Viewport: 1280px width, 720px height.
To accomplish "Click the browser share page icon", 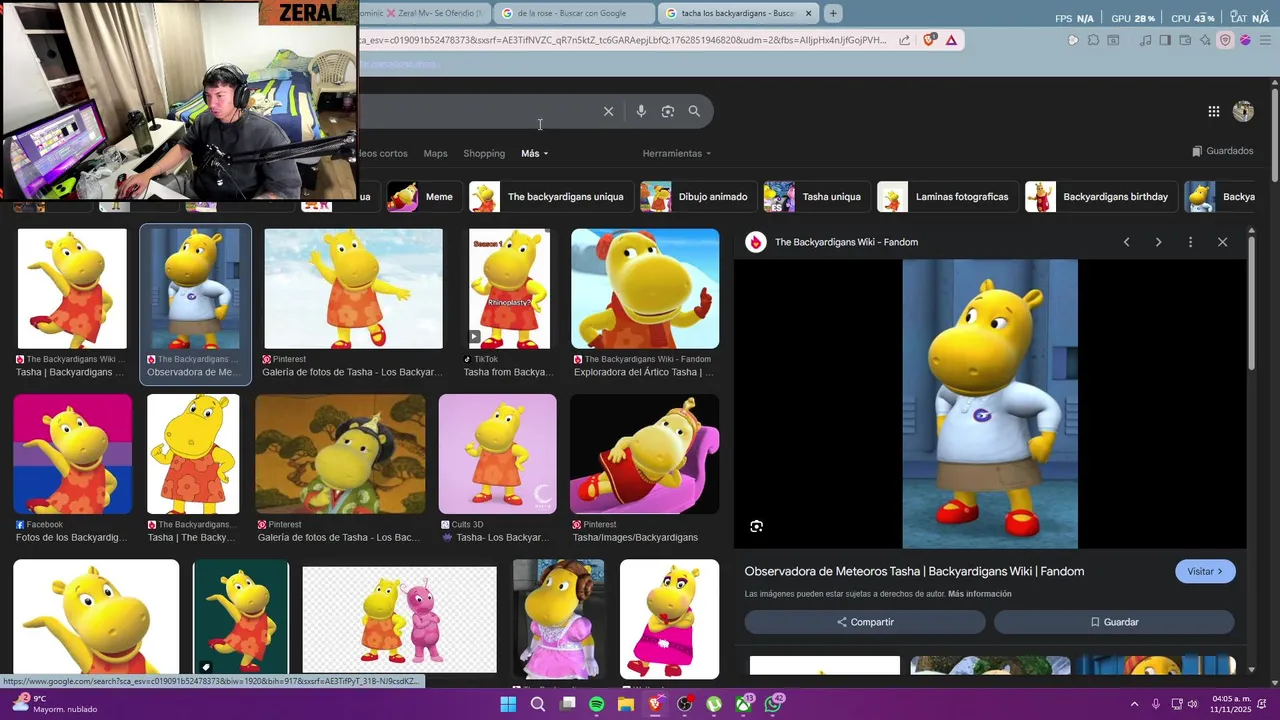I will tap(904, 40).
